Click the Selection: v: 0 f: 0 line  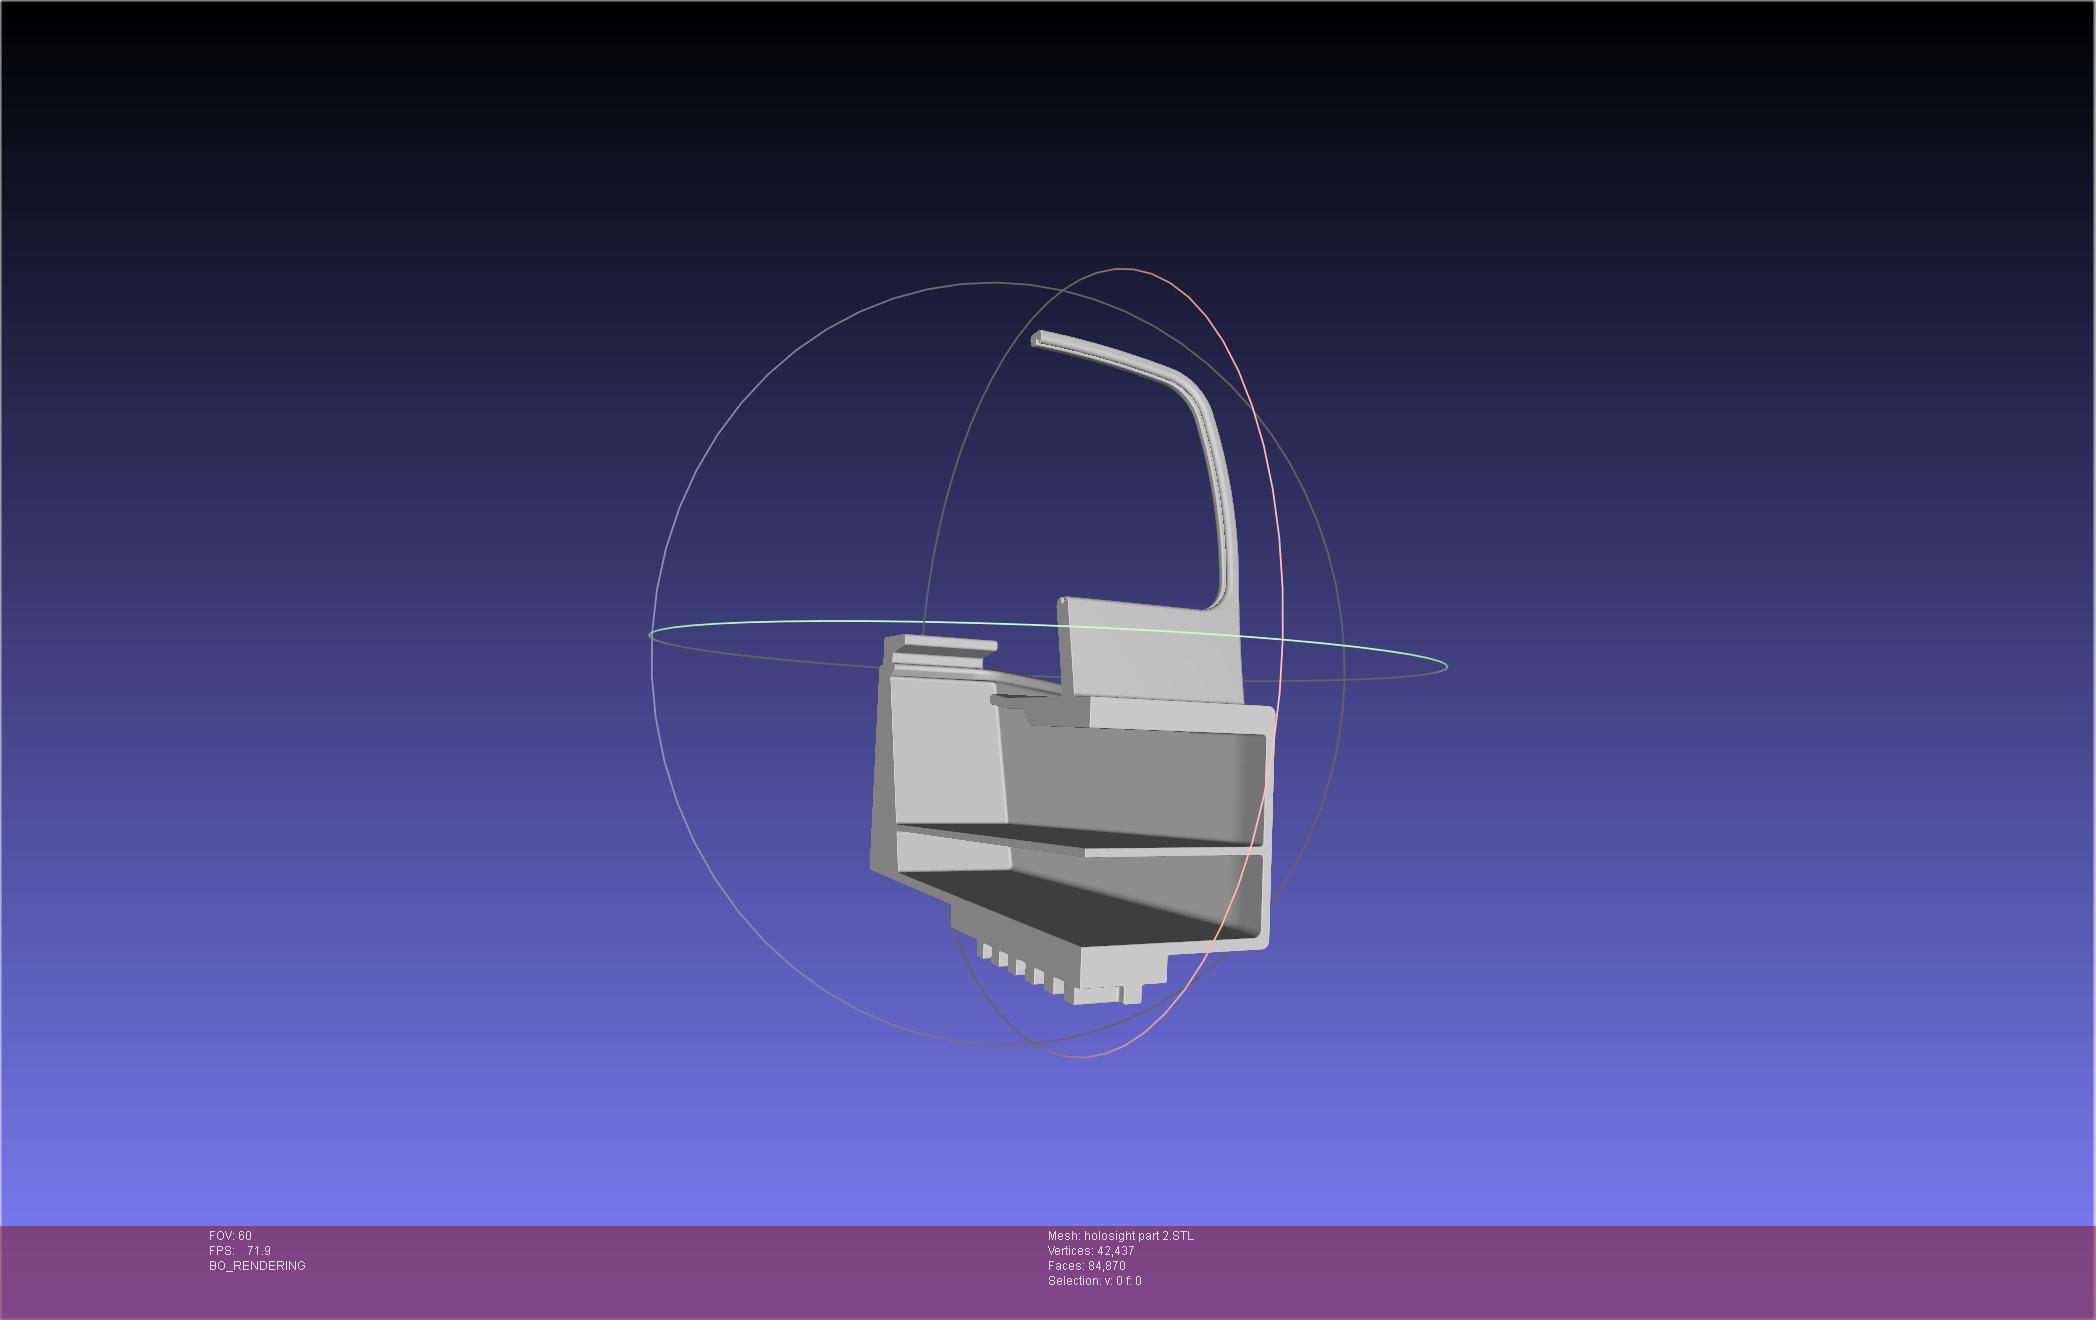[1094, 1281]
